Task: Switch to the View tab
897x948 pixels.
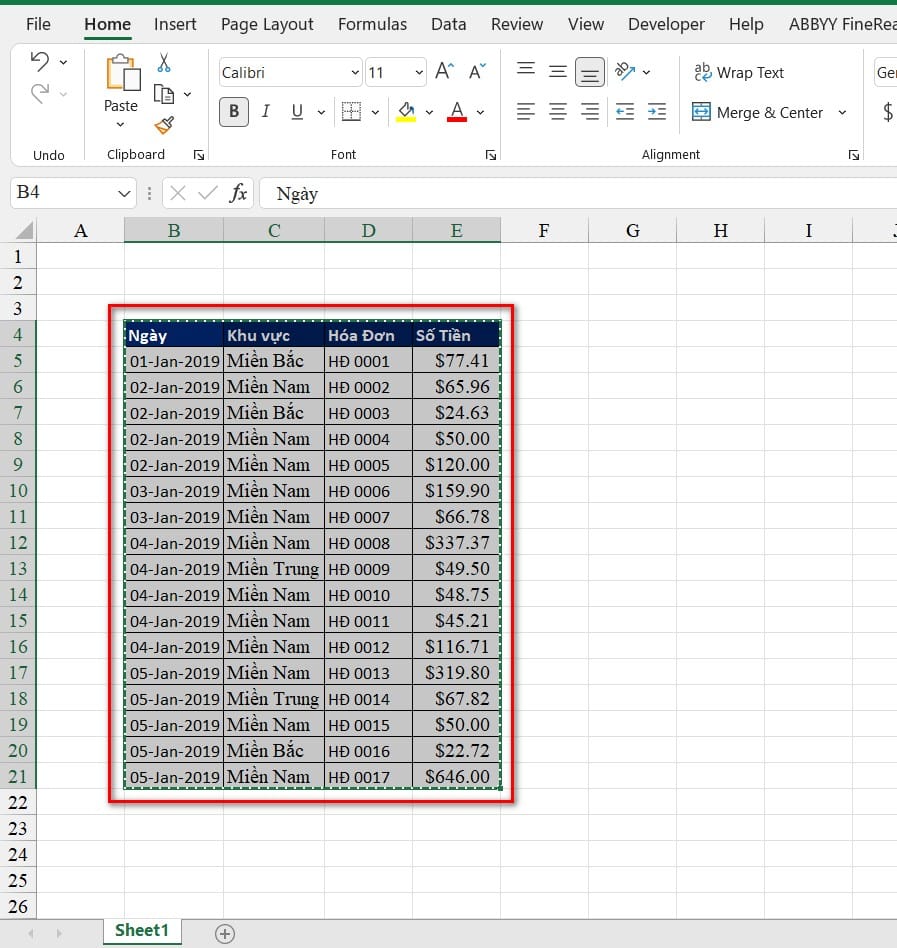Action: pyautogui.click(x=586, y=24)
